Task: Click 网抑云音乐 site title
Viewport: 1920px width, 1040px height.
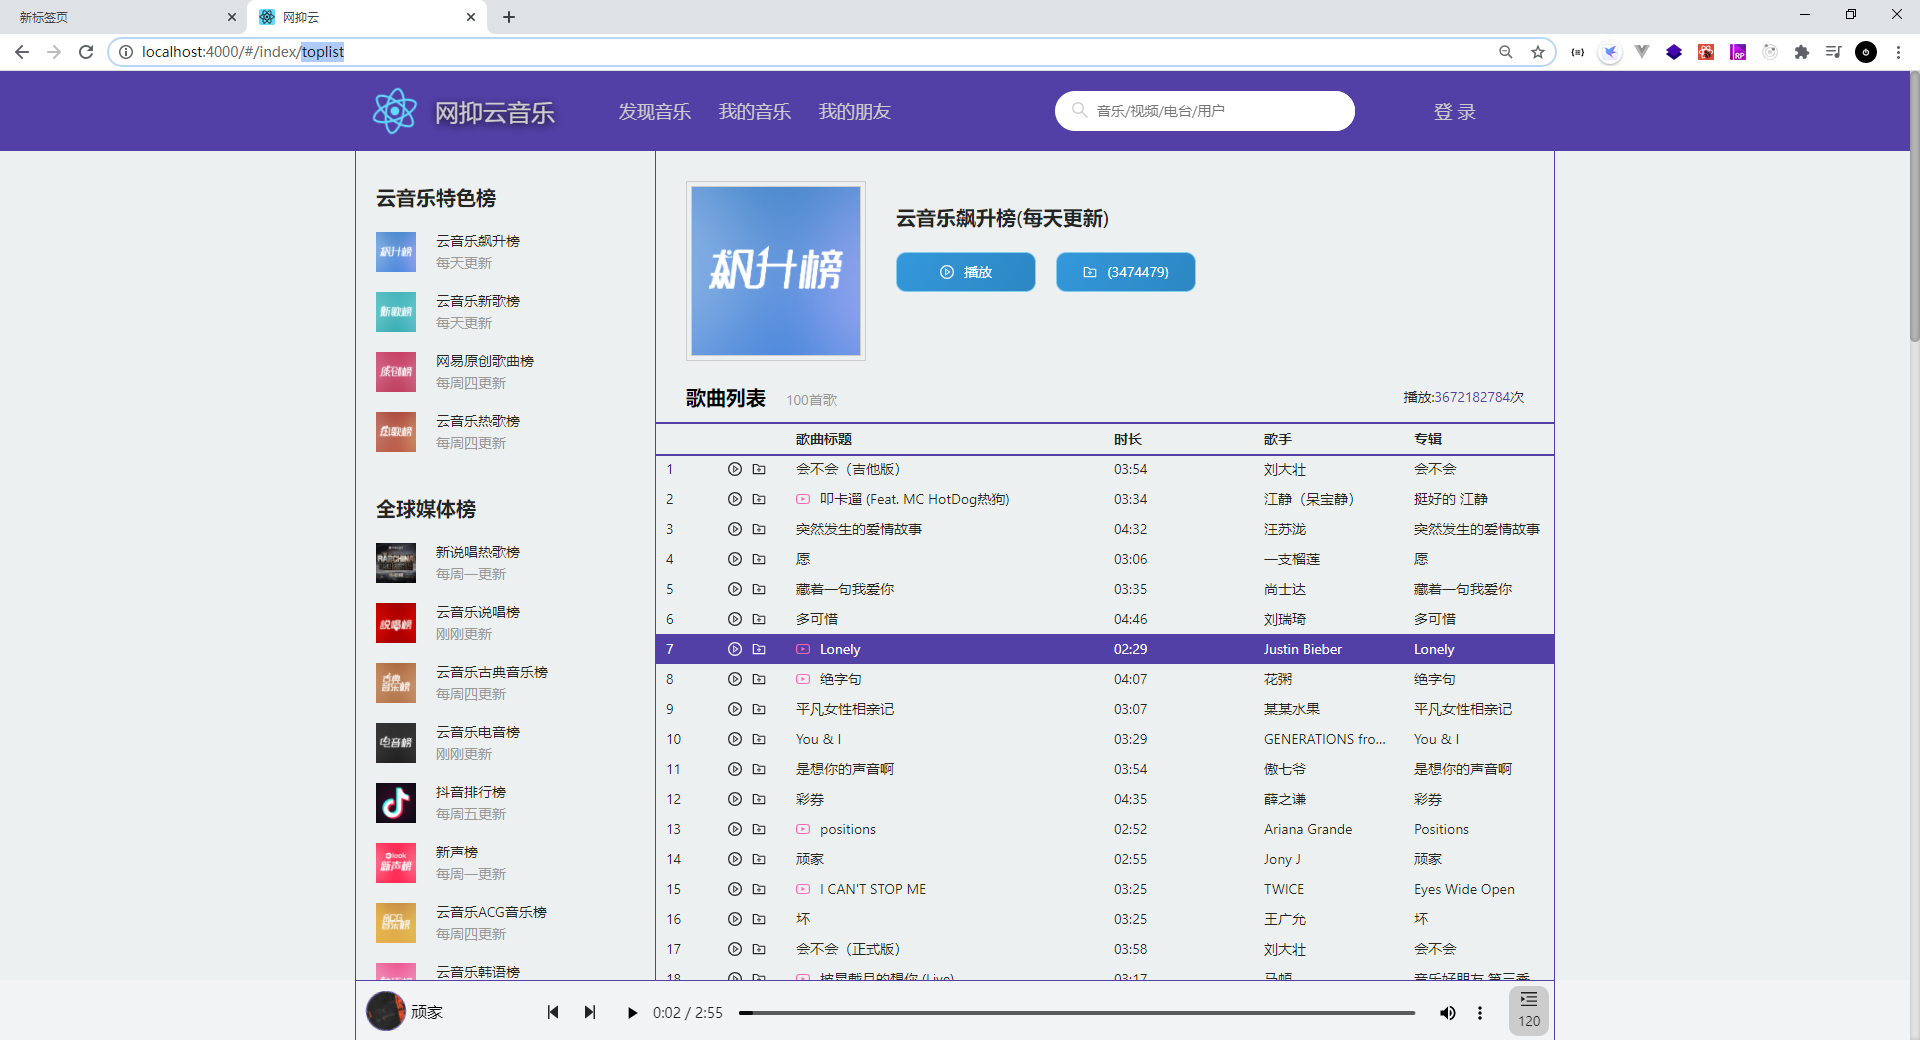Action: coord(494,112)
